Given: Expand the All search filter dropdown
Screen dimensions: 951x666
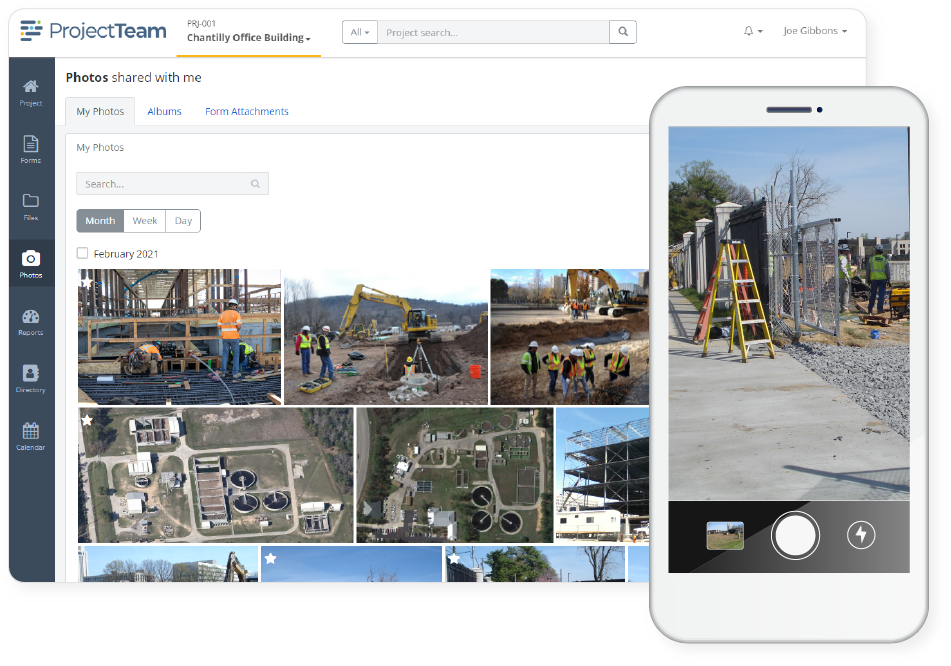Looking at the screenshot, I should 359,31.
